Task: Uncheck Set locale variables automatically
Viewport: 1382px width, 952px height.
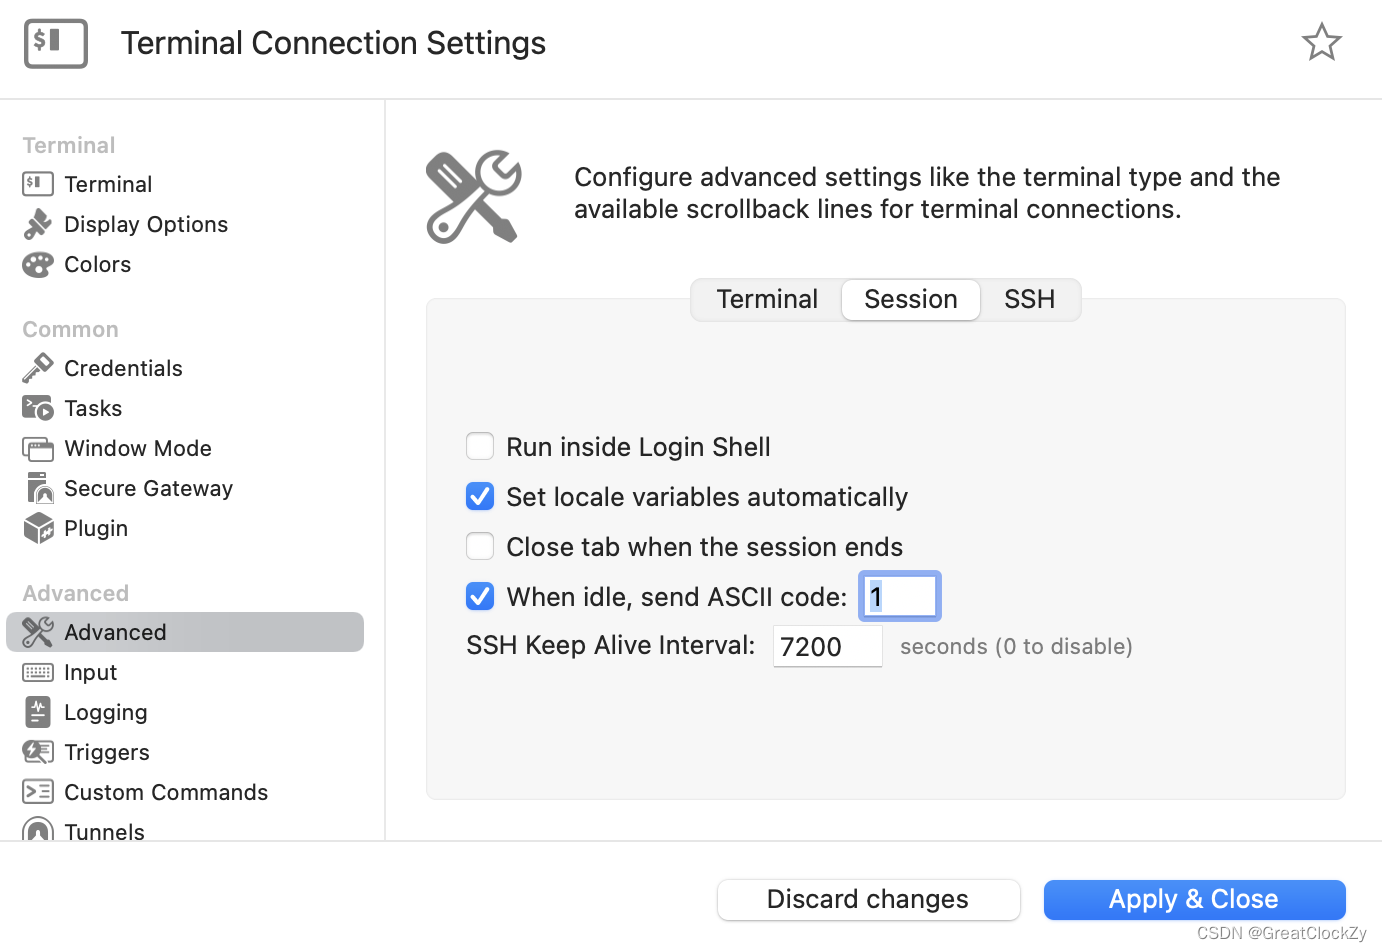Action: (480, 496)
